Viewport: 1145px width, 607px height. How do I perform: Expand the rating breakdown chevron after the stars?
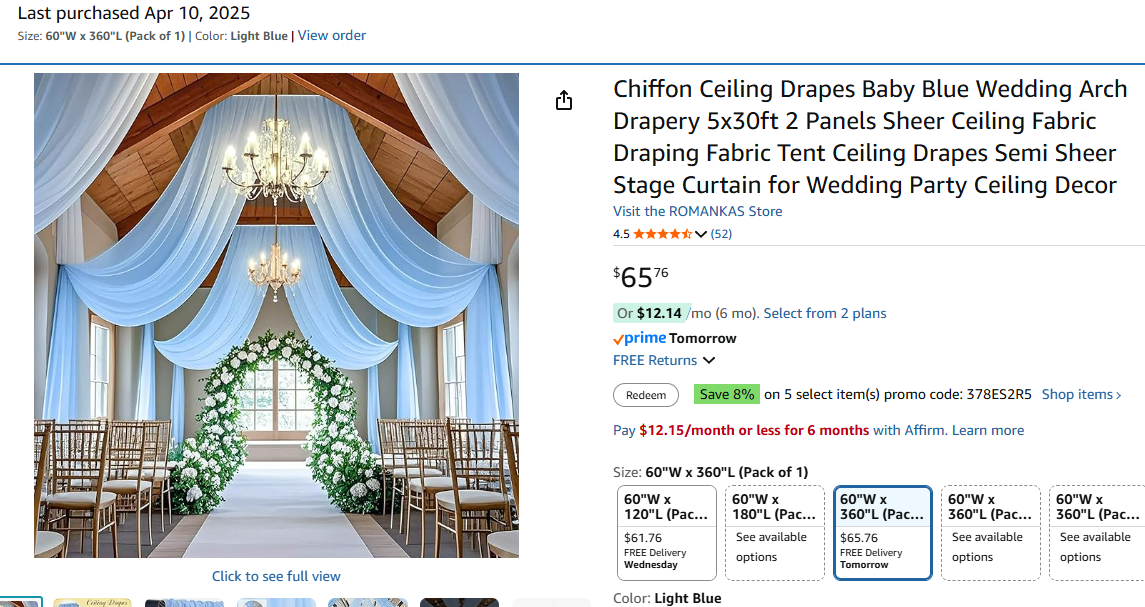tap(701, 234)
